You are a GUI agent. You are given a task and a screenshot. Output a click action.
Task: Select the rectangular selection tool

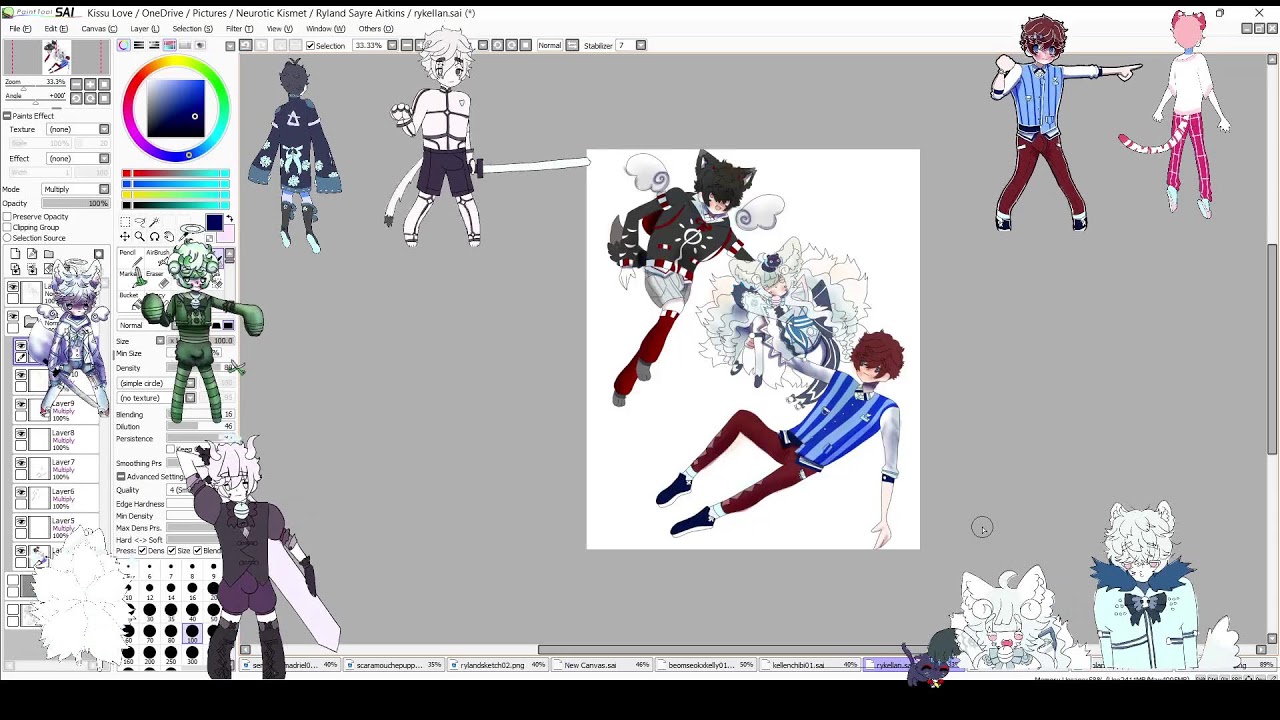click(125, 222)
